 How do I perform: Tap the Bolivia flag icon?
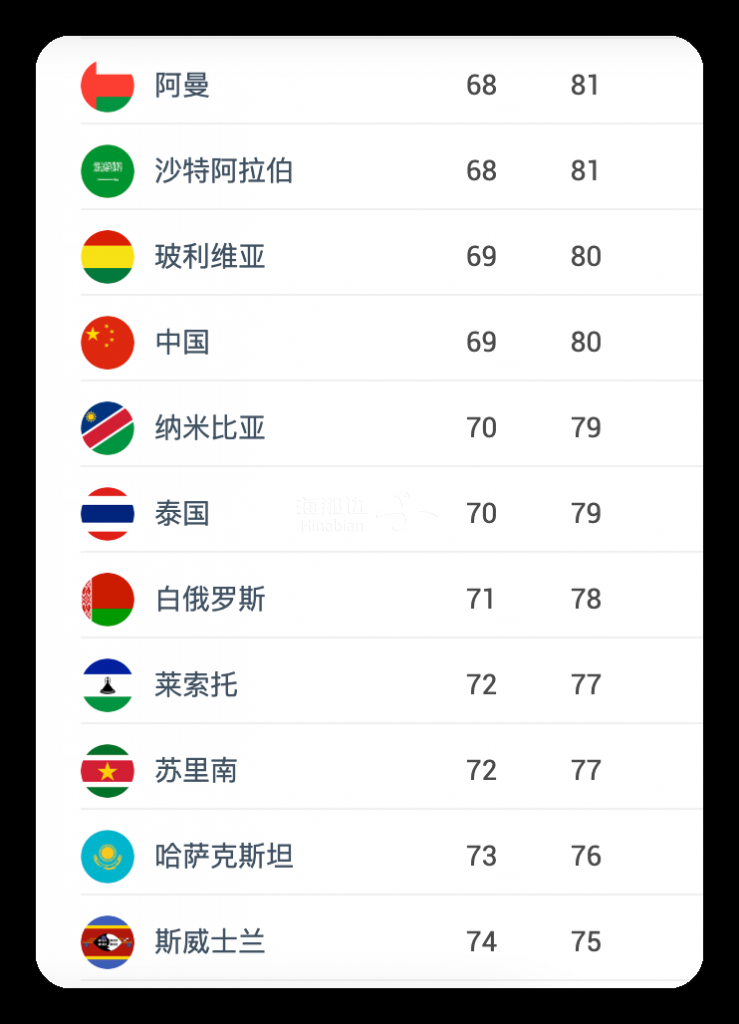107,257
